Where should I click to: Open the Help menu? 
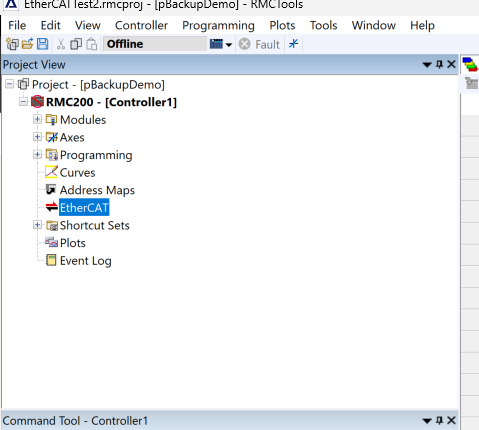tap(422, 25)
